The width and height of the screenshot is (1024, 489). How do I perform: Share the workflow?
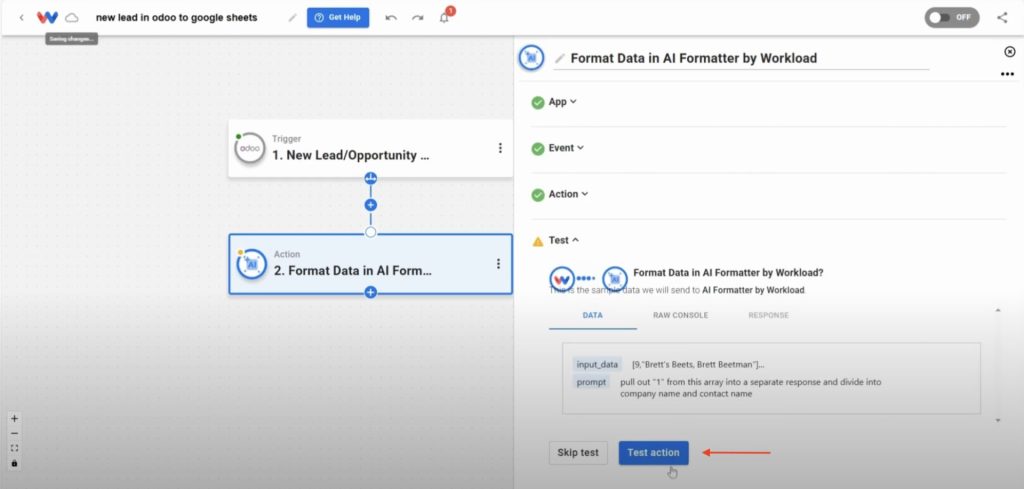coord(1002,18)
